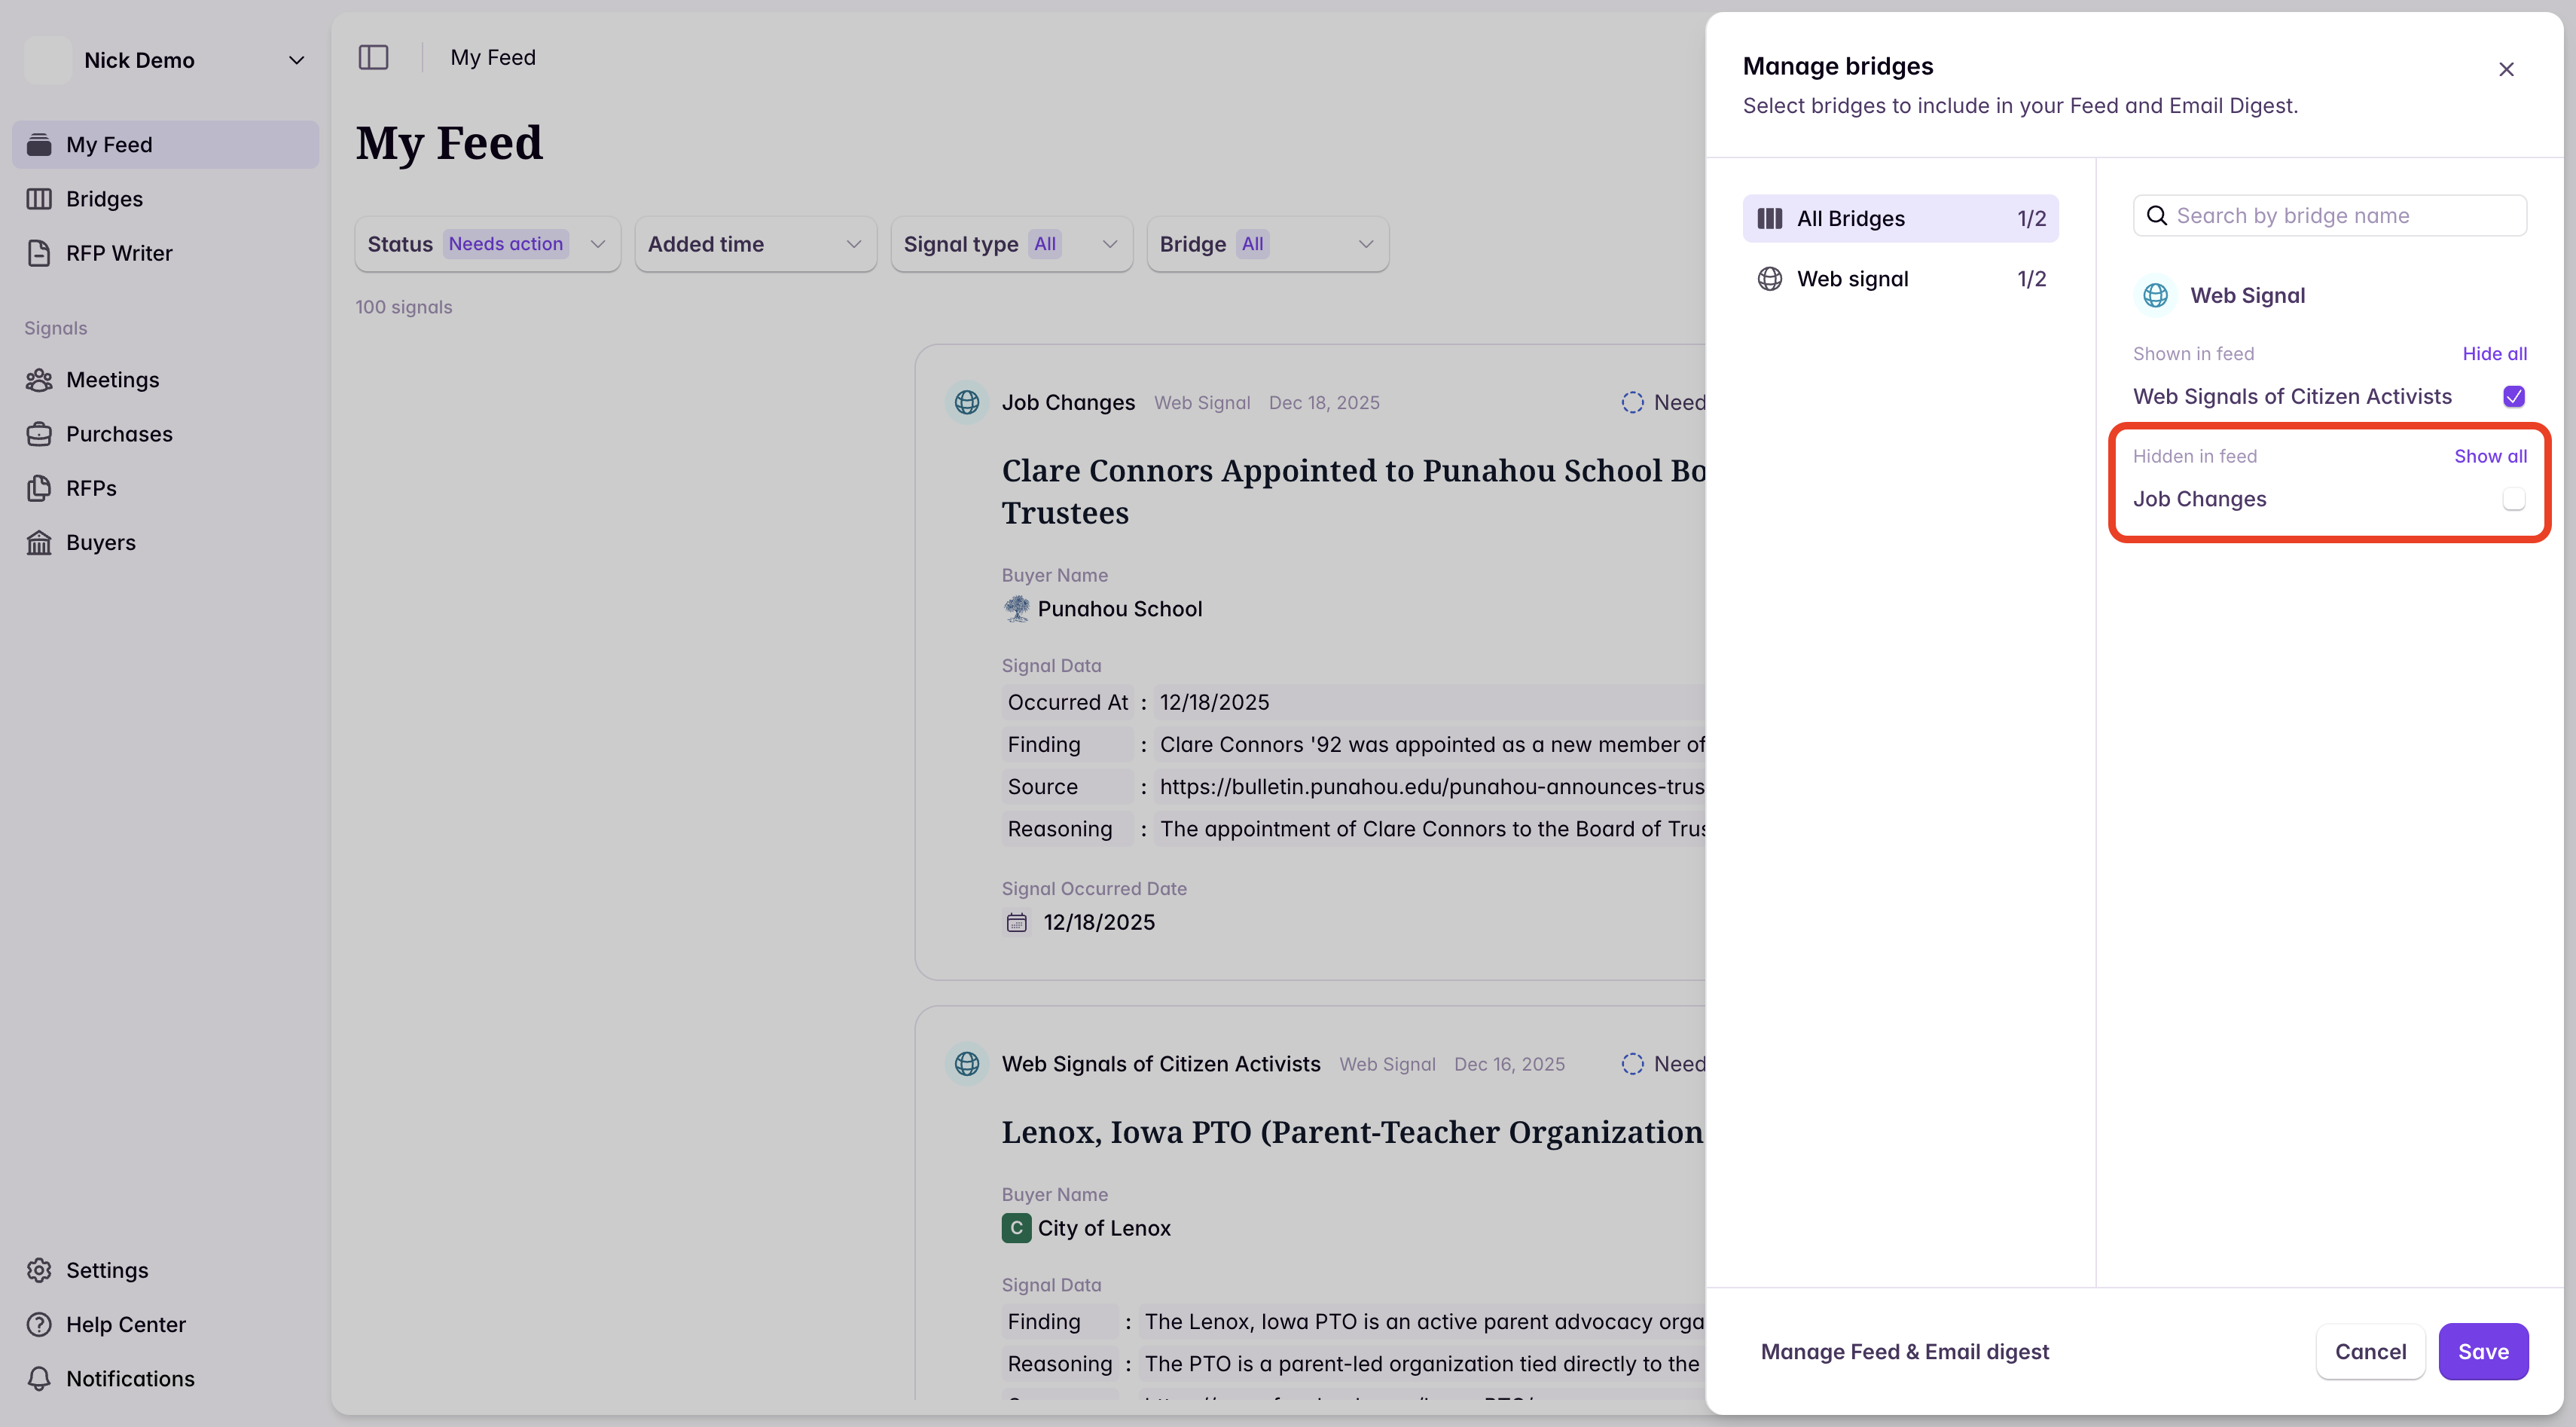
Task: Open the Help Center
Action: click(125, 1324)
